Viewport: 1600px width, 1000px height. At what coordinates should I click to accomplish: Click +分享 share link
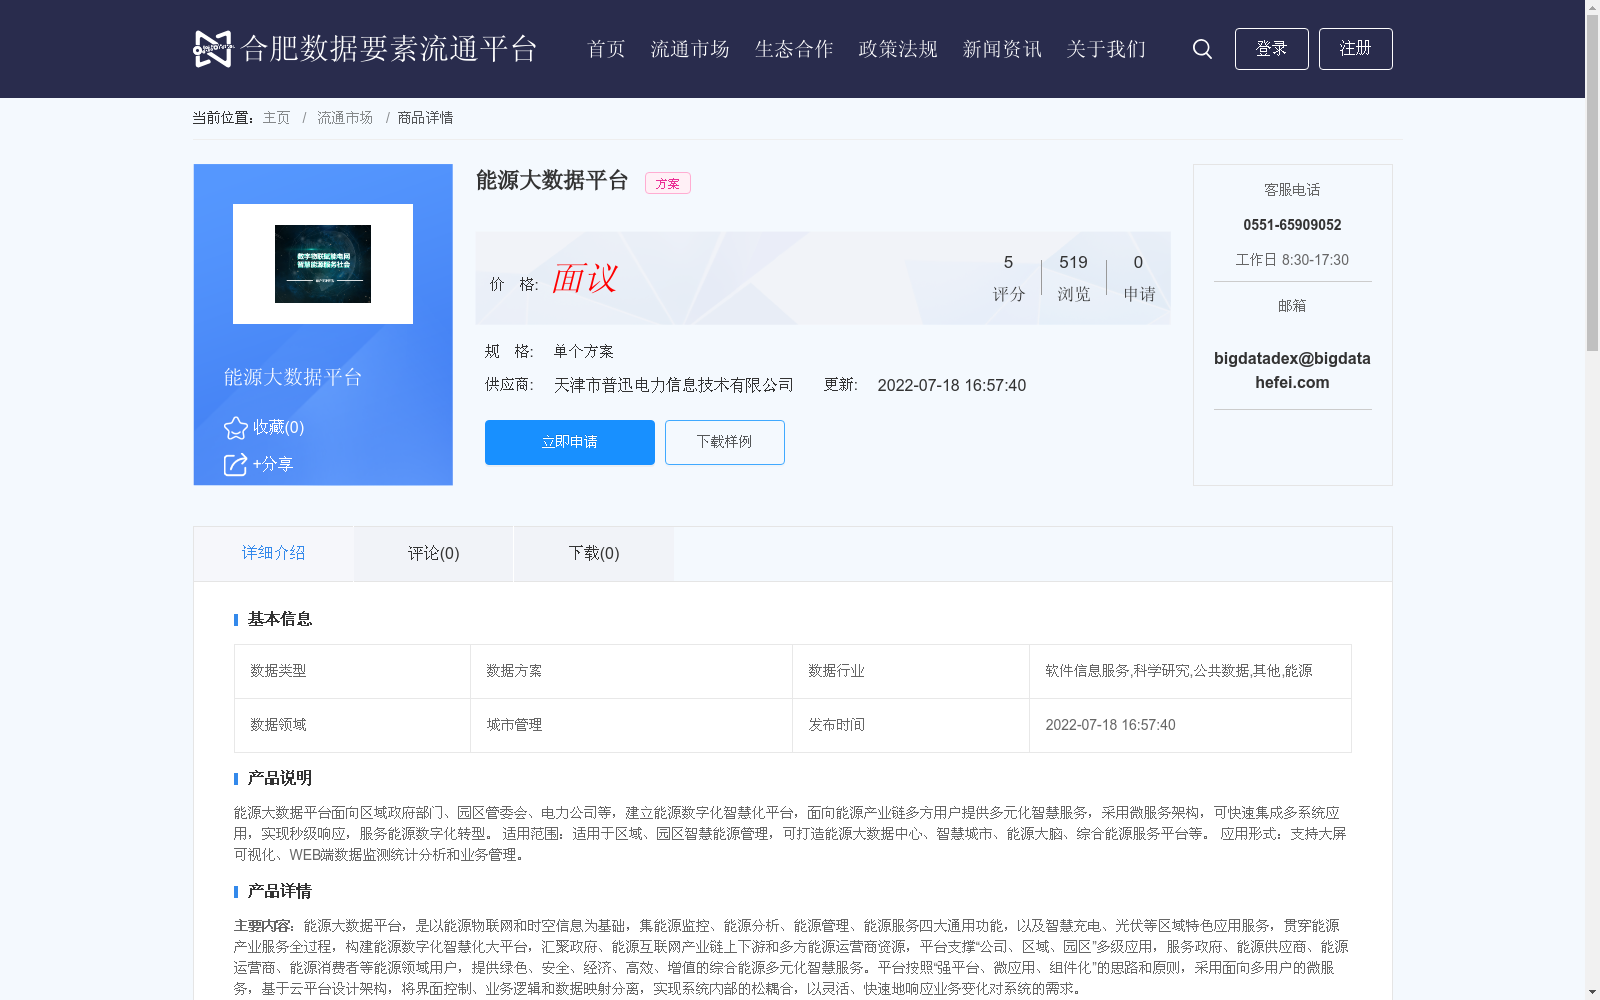pyautogui.click(x=272, y=464)
